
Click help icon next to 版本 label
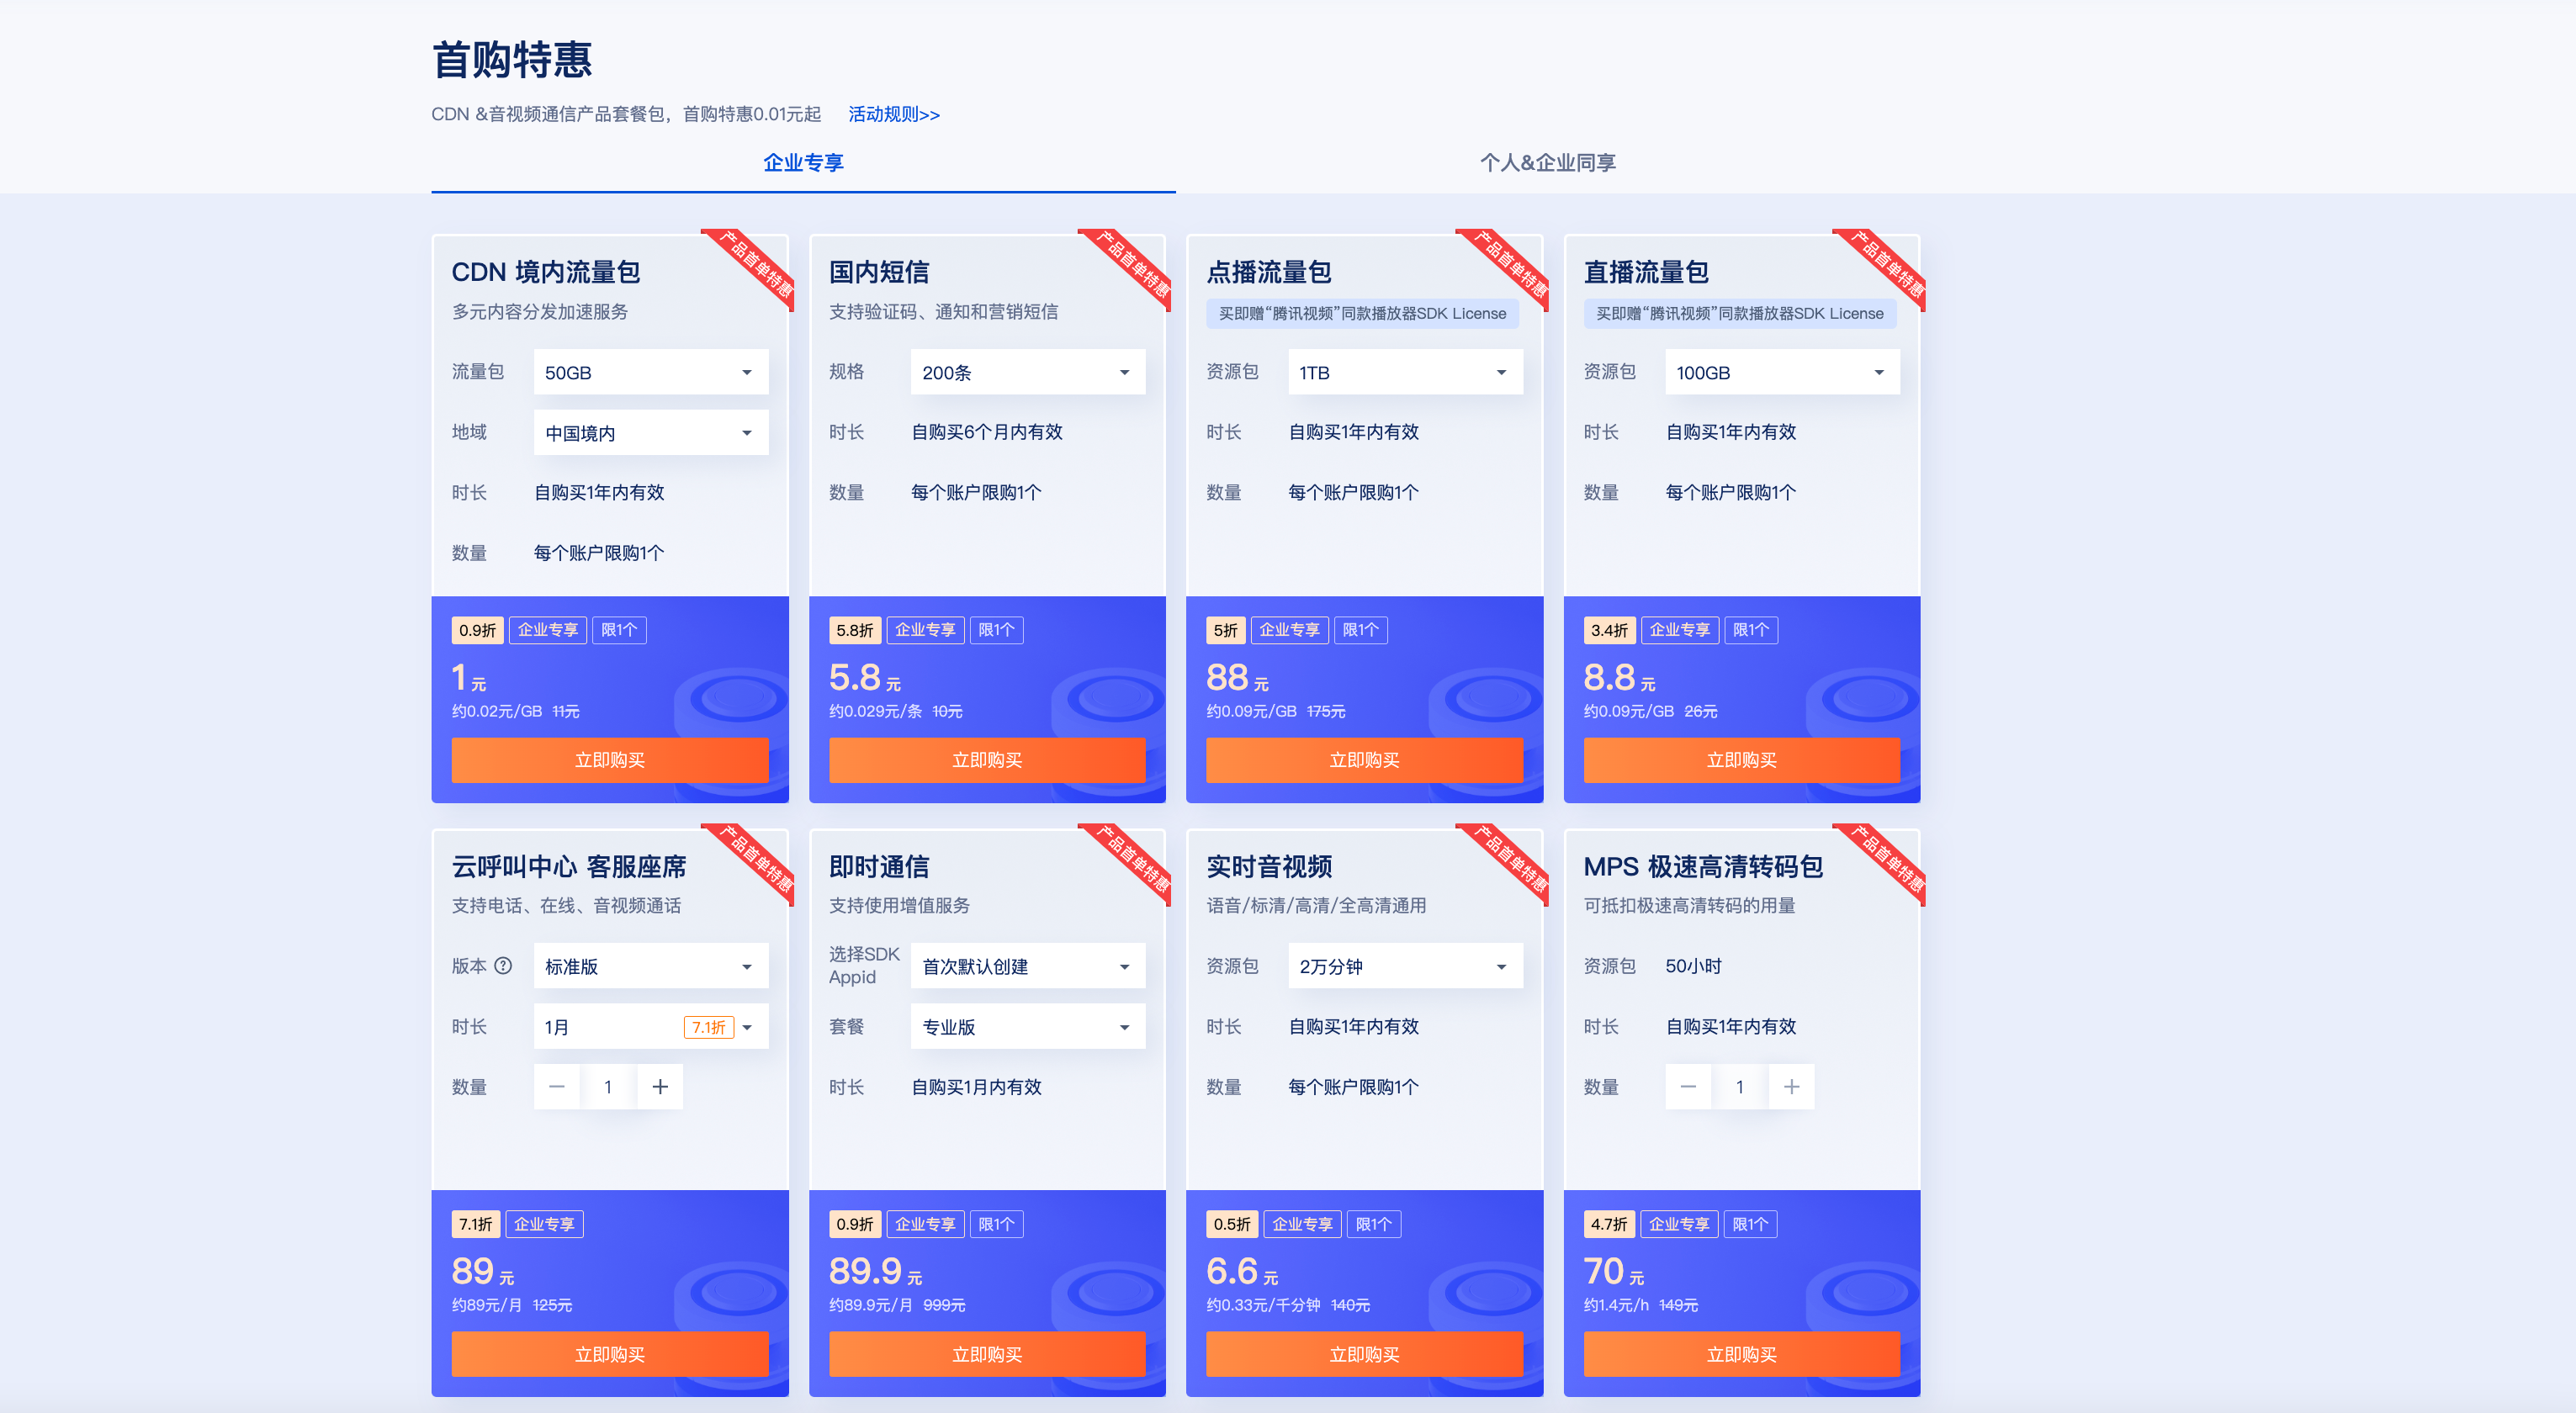pyautogui.click(x=503, y=966)
